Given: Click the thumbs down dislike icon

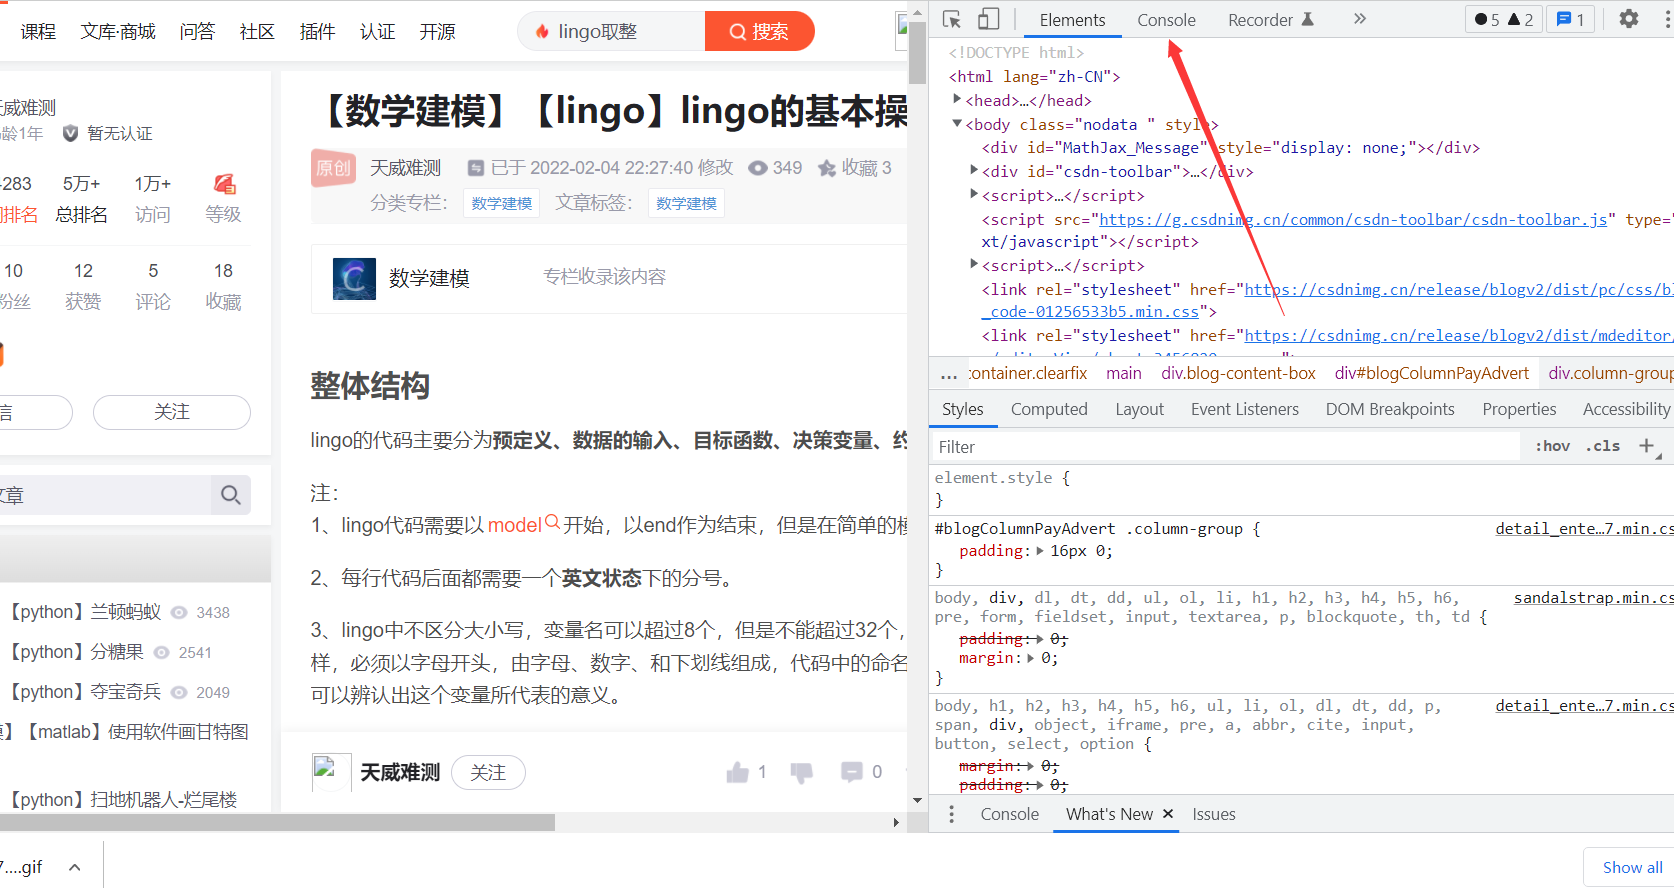Looking at the screenshot, I should pos(801,772).
